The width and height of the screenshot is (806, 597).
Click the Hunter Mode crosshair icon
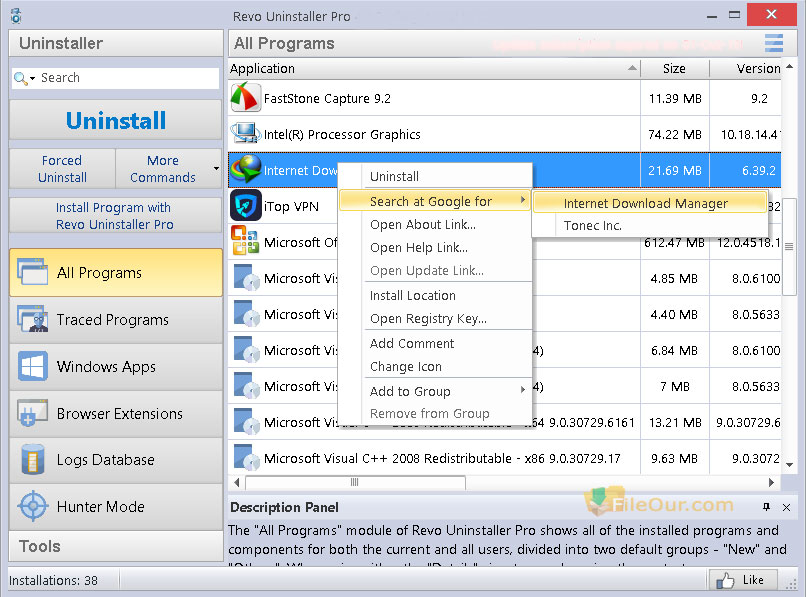click(x=33, y=506)
